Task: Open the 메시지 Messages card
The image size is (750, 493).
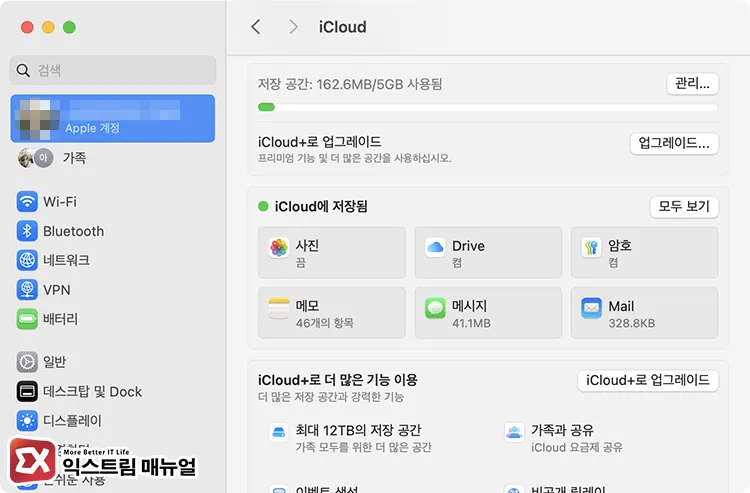Action: point(488,313)
